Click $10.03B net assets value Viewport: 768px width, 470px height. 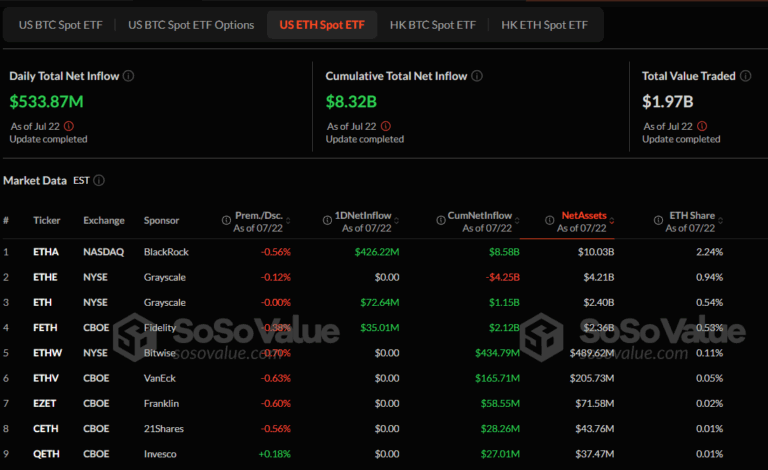(x=596, y=252)
